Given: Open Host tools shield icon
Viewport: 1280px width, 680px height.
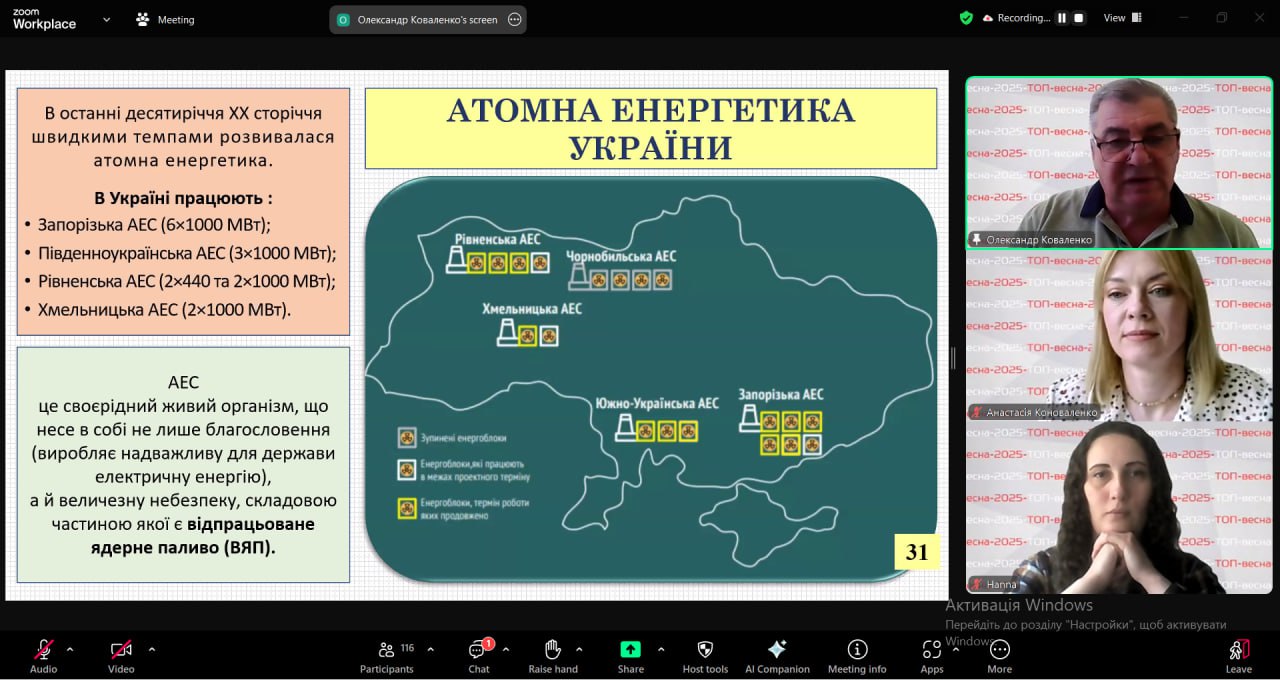Looking at the screenshot, I should (x=705, y=649).
